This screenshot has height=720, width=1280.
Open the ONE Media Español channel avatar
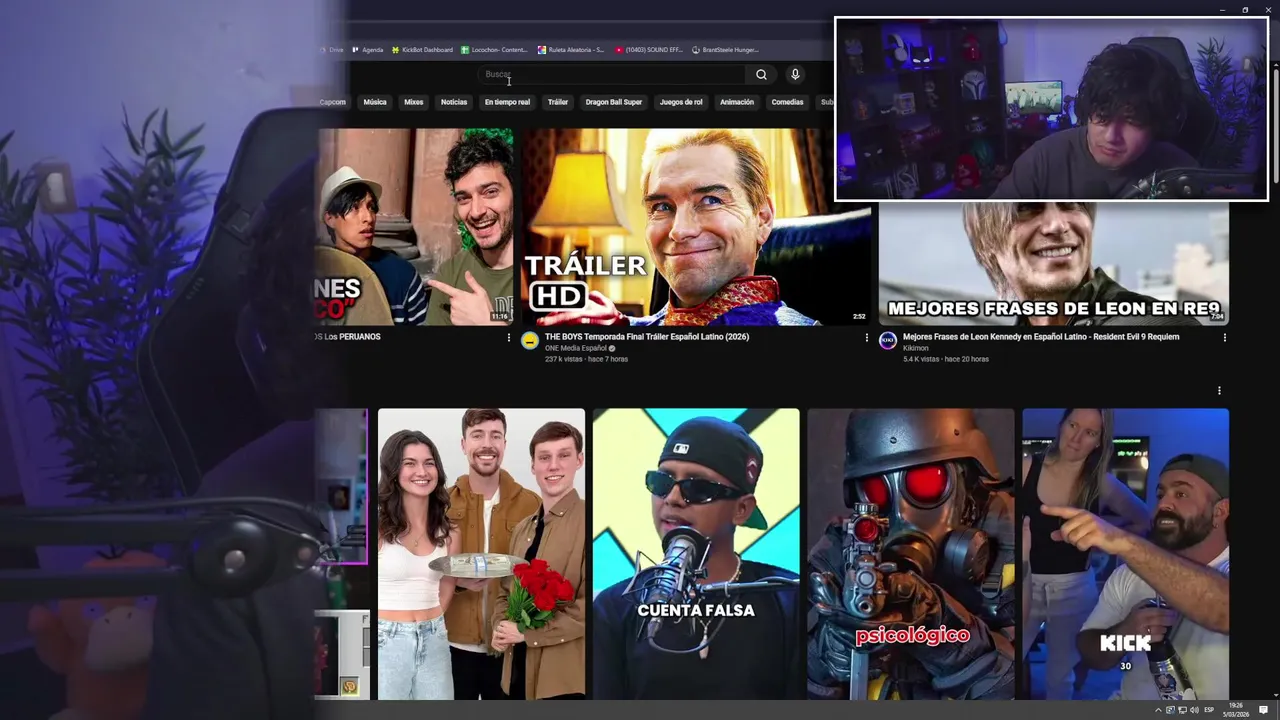coord(530,341)
